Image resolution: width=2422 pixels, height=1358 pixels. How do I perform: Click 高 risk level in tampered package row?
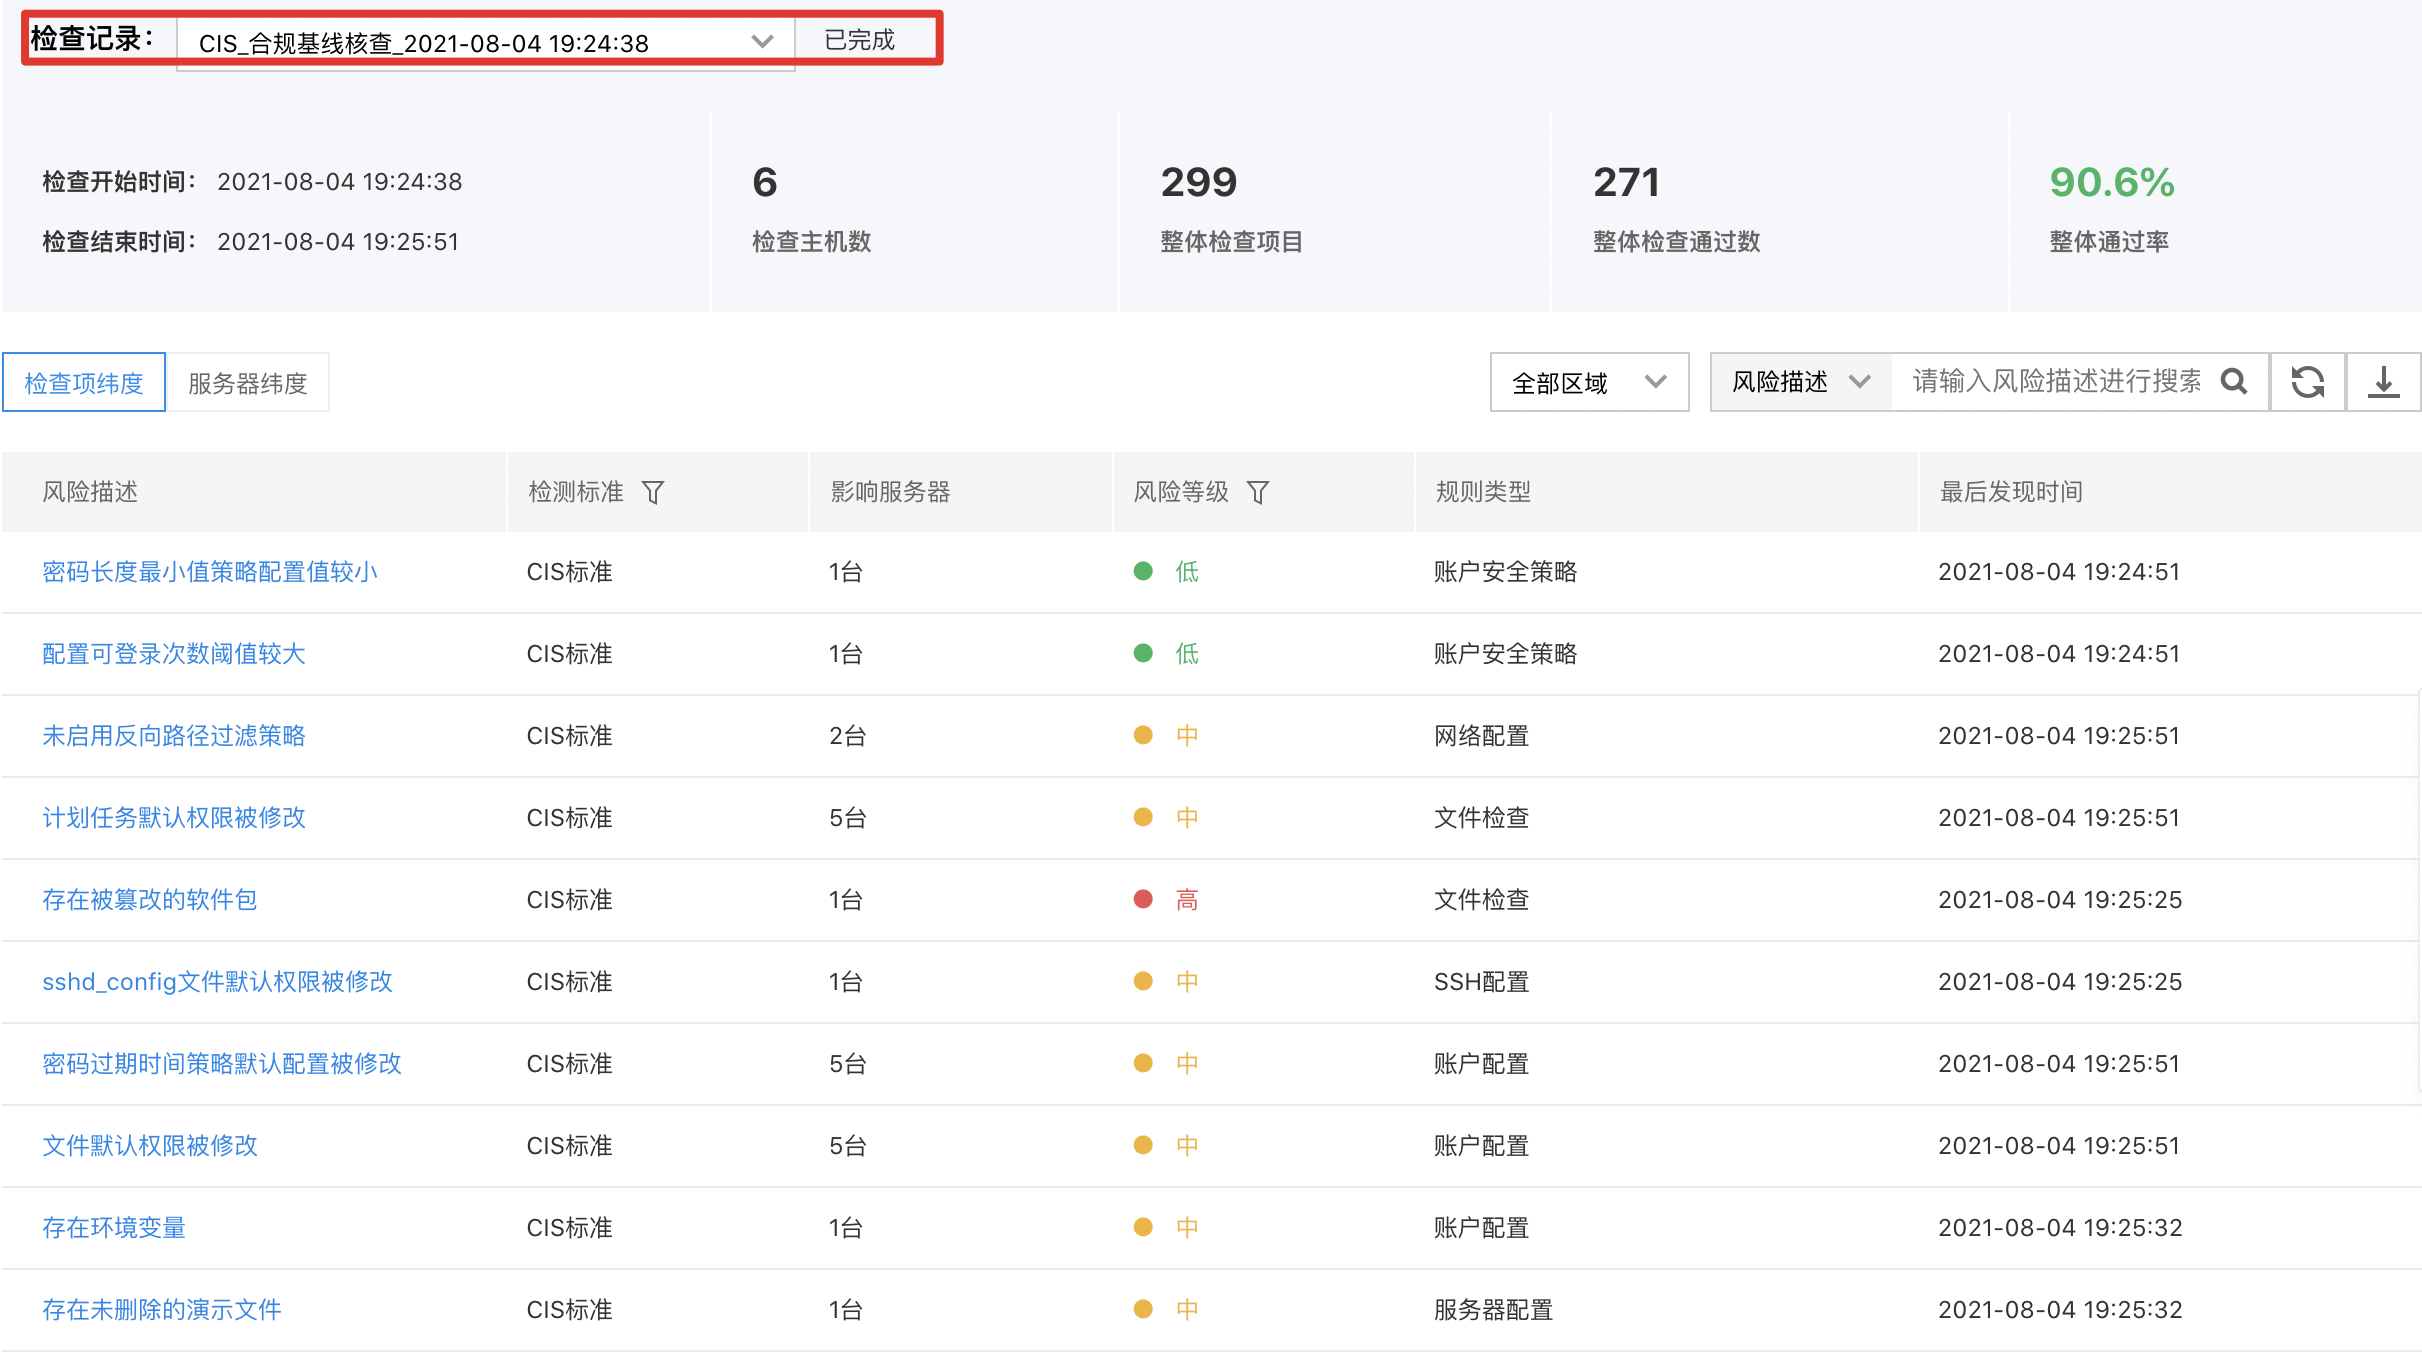(x=1187, y=900)
